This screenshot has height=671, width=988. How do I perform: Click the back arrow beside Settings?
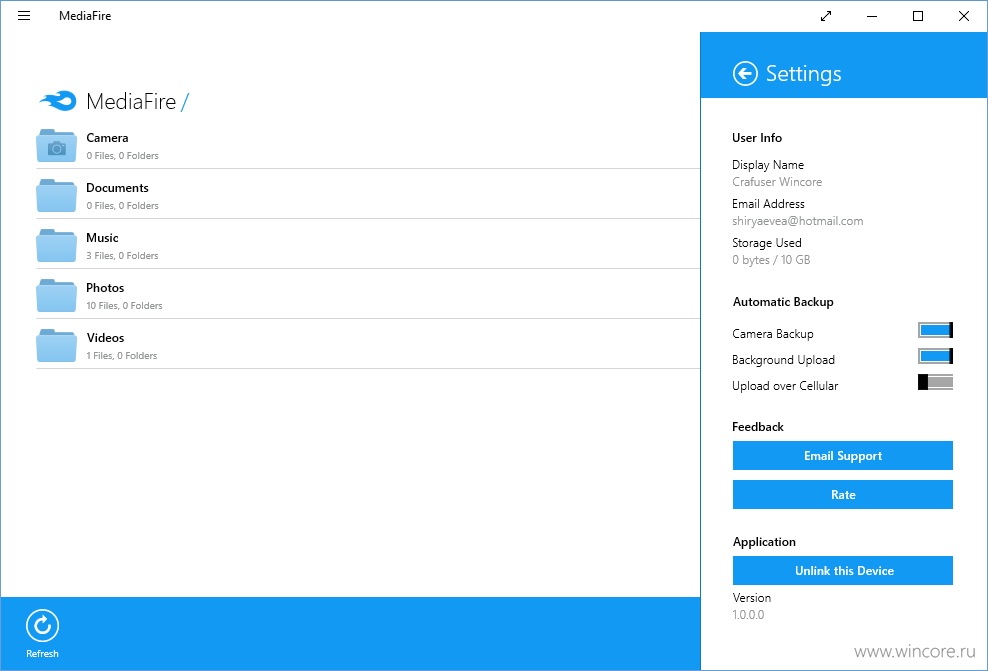point(745,74)
